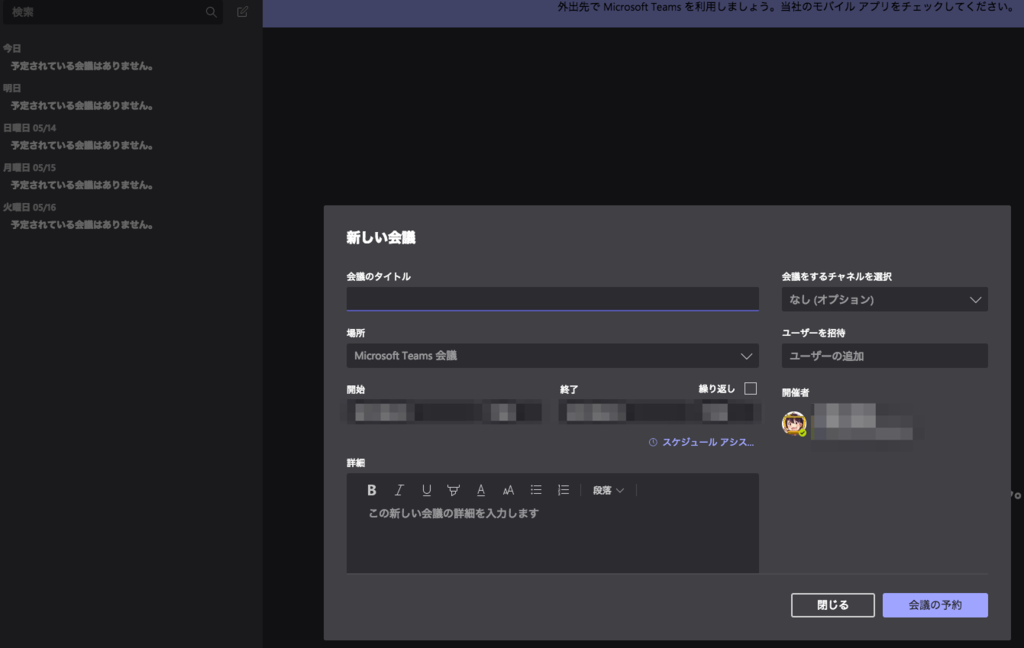Insert a bulleted list
The height and width of the screenshot is (648, 1024).
coord(536,490)
